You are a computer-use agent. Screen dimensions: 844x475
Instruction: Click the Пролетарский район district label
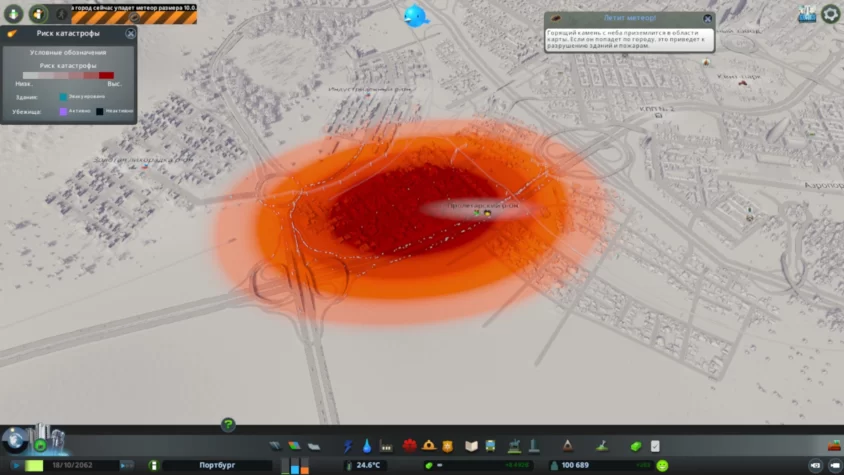tap(483, 206)
